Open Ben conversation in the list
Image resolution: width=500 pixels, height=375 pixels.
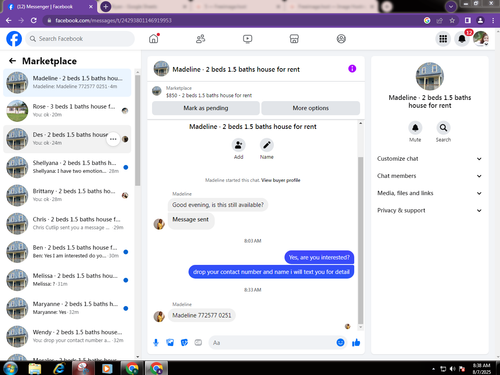coord(67,252)
